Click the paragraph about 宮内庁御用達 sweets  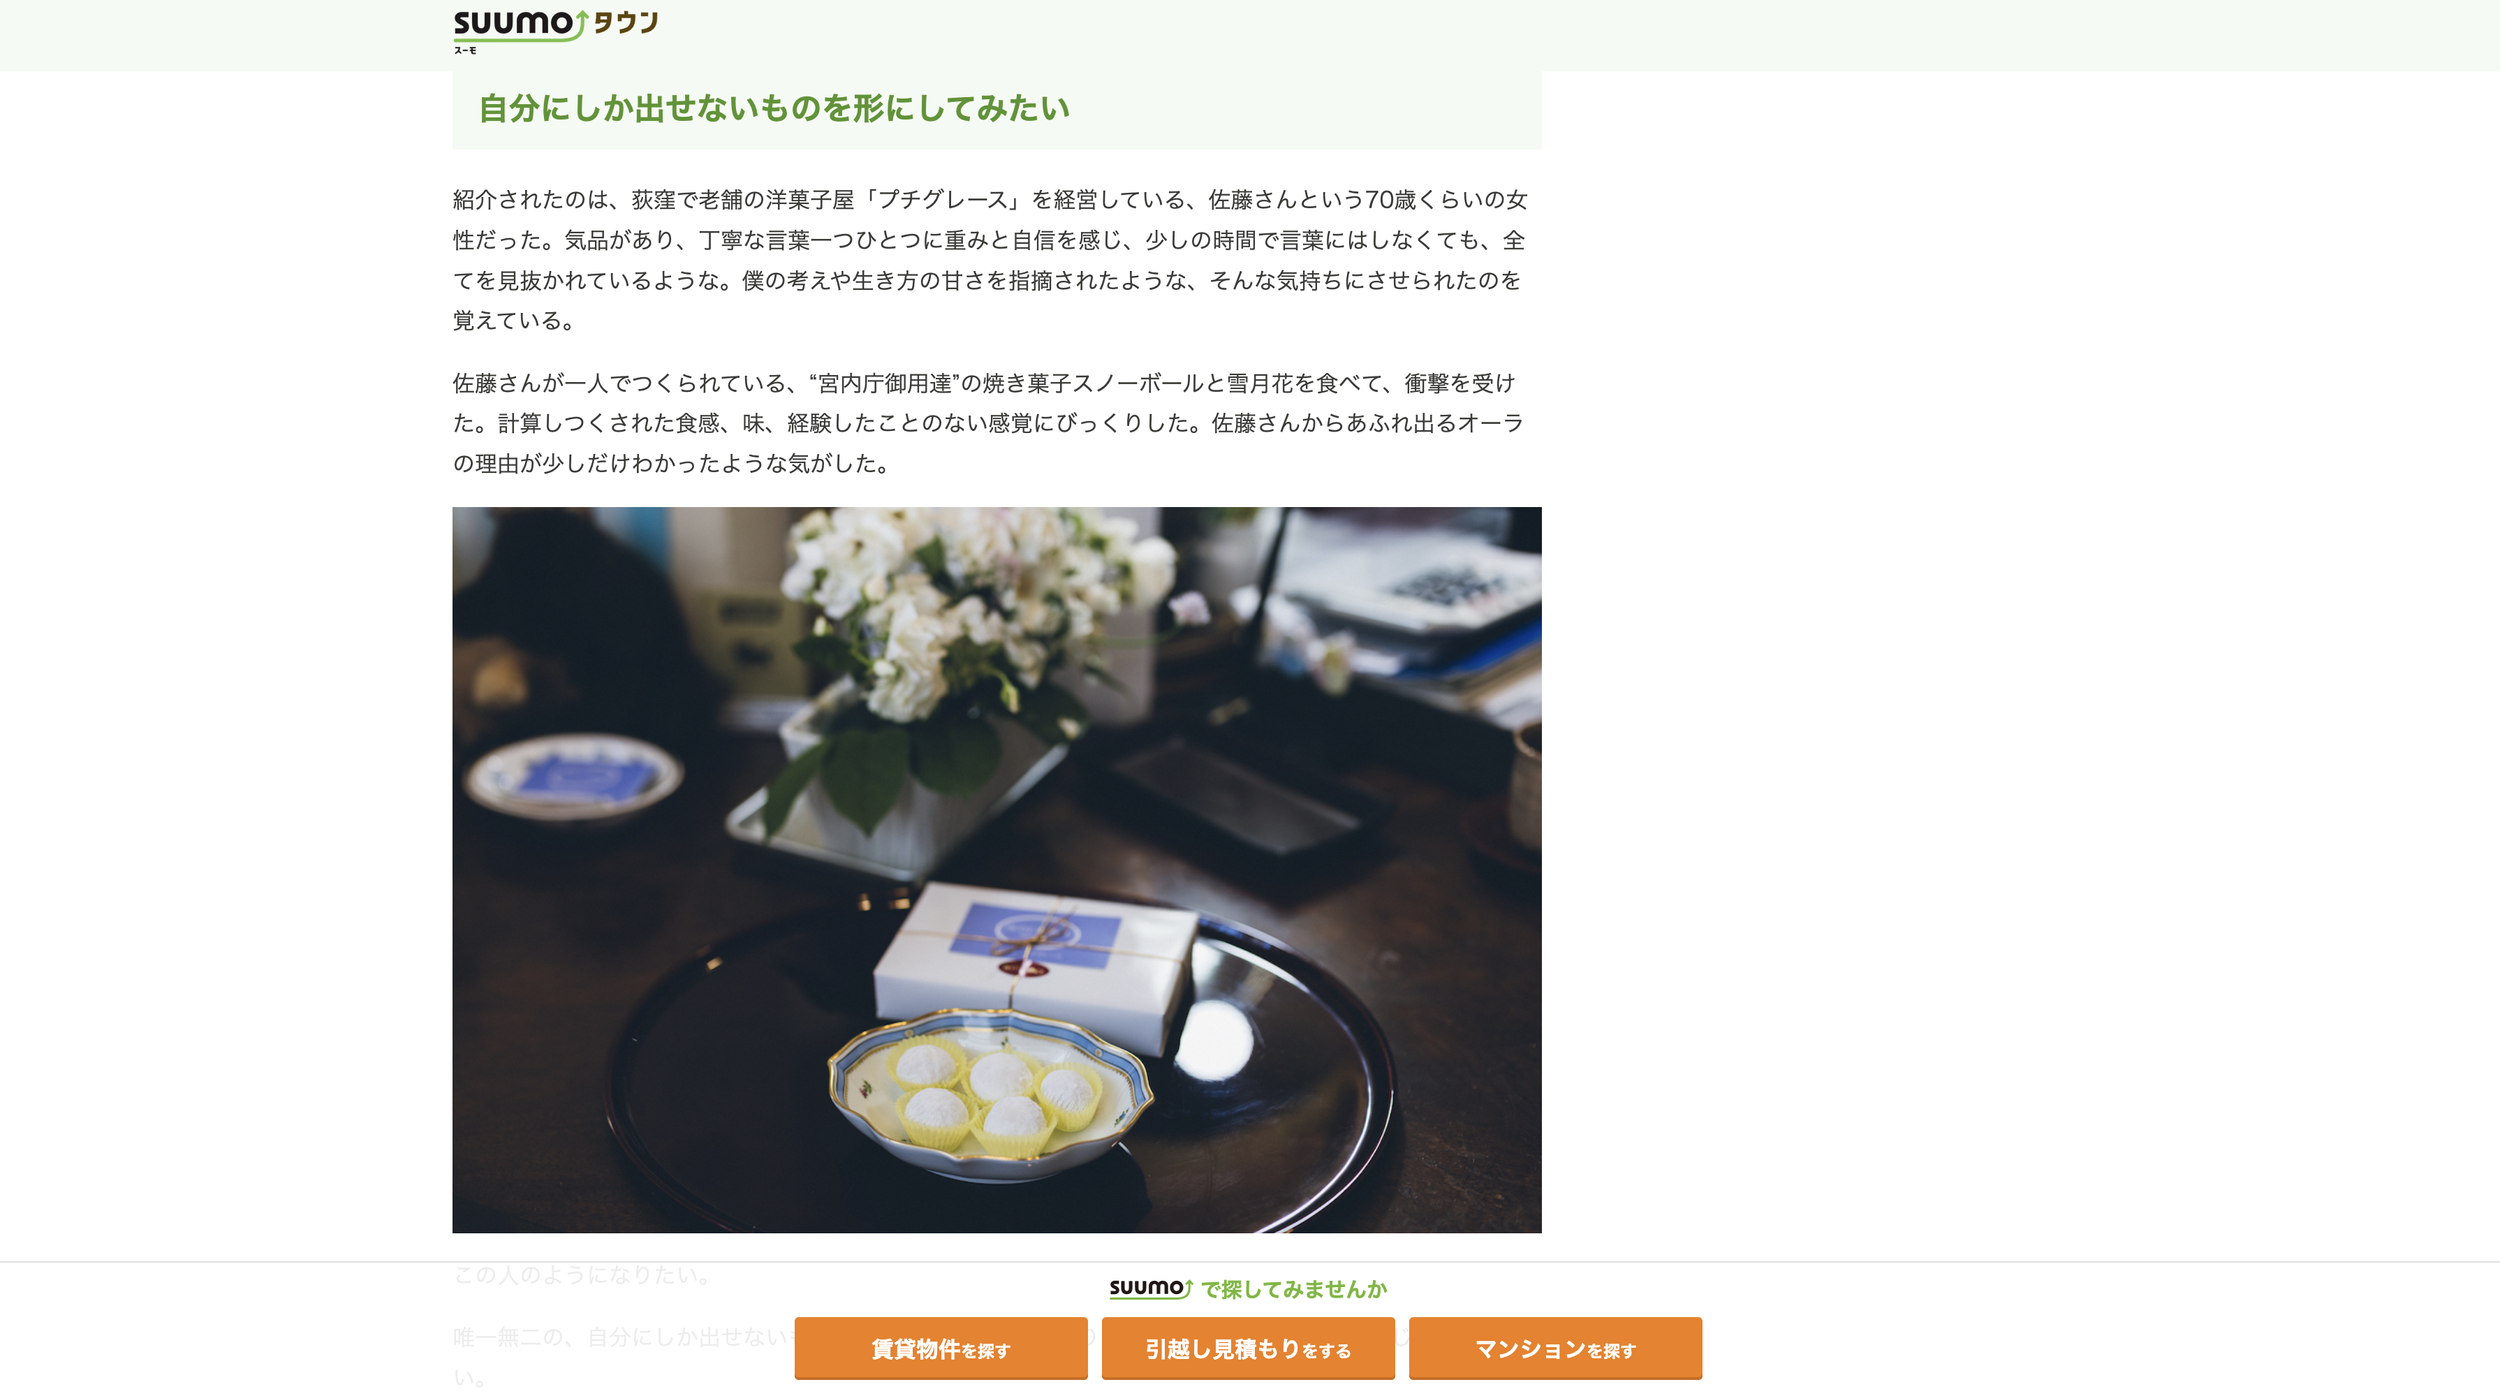click(x=988, y=423)
